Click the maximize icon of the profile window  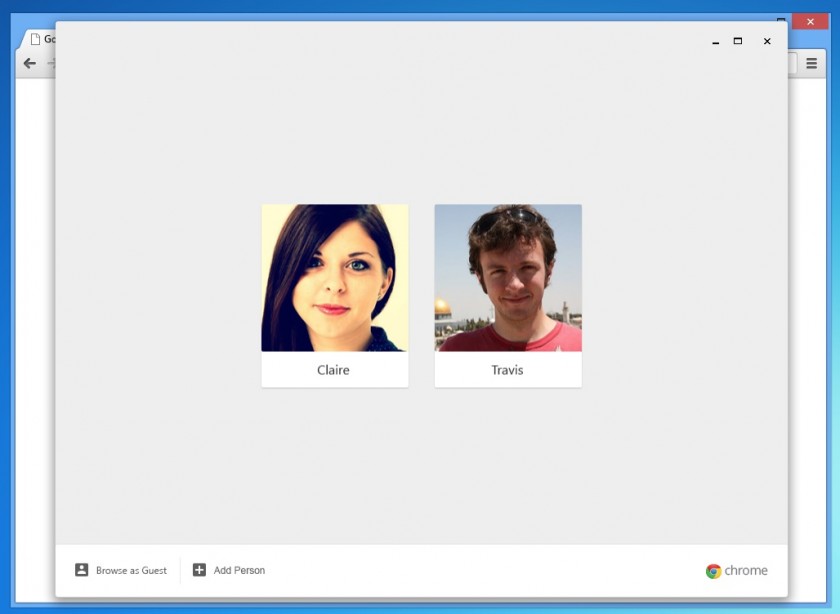[738, 42]
